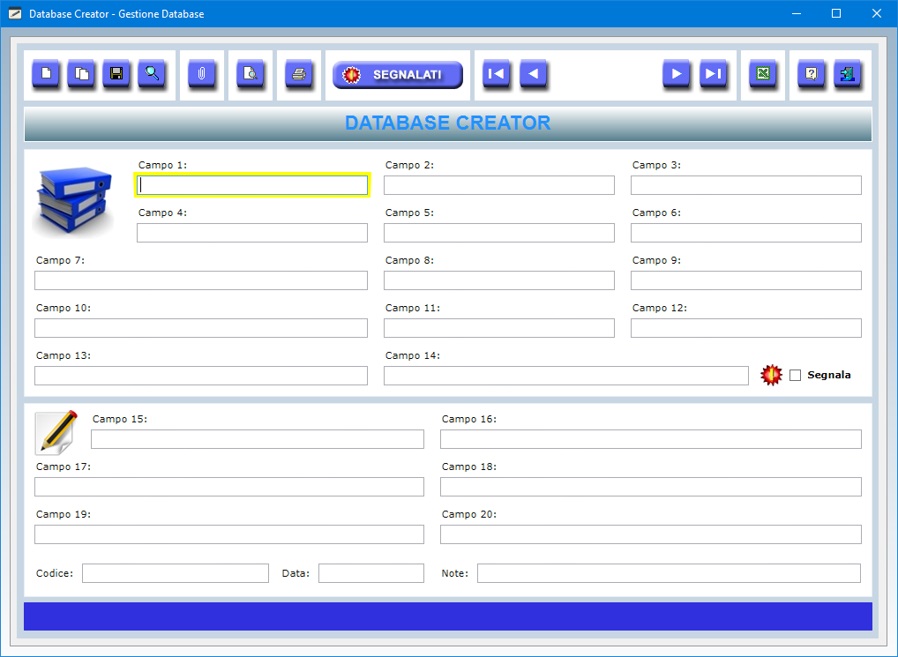
Task: Click inside Campo 8 field
Action: (499, 280)
